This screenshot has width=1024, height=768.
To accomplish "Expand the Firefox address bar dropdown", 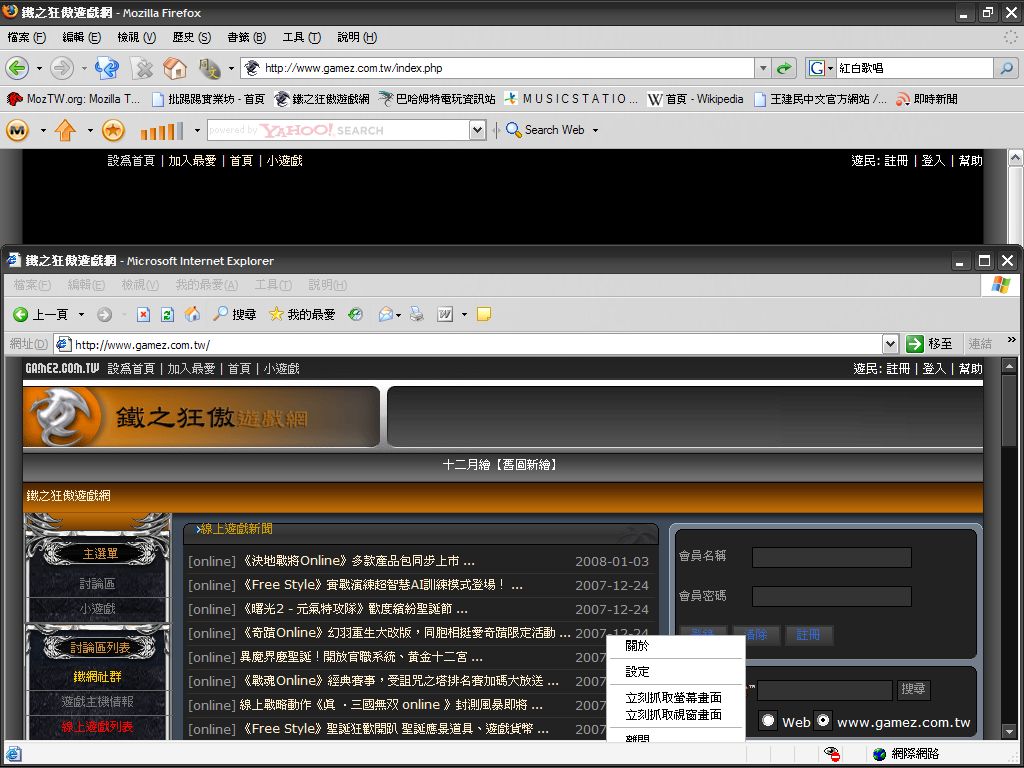I will point(763,68).
